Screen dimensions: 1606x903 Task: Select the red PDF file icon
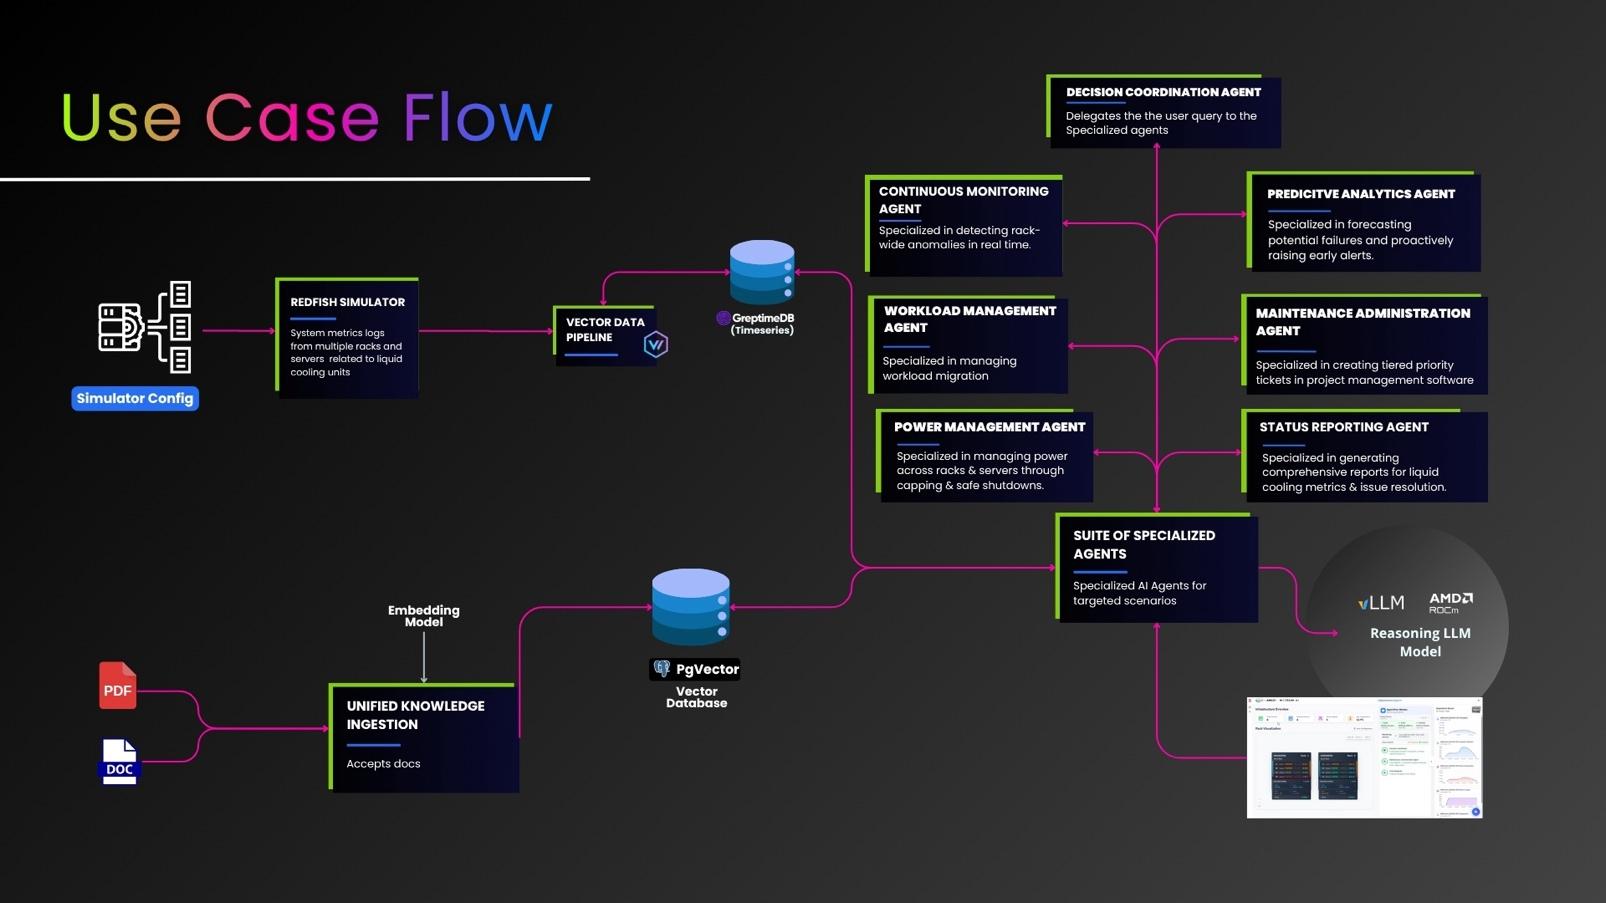117,686
